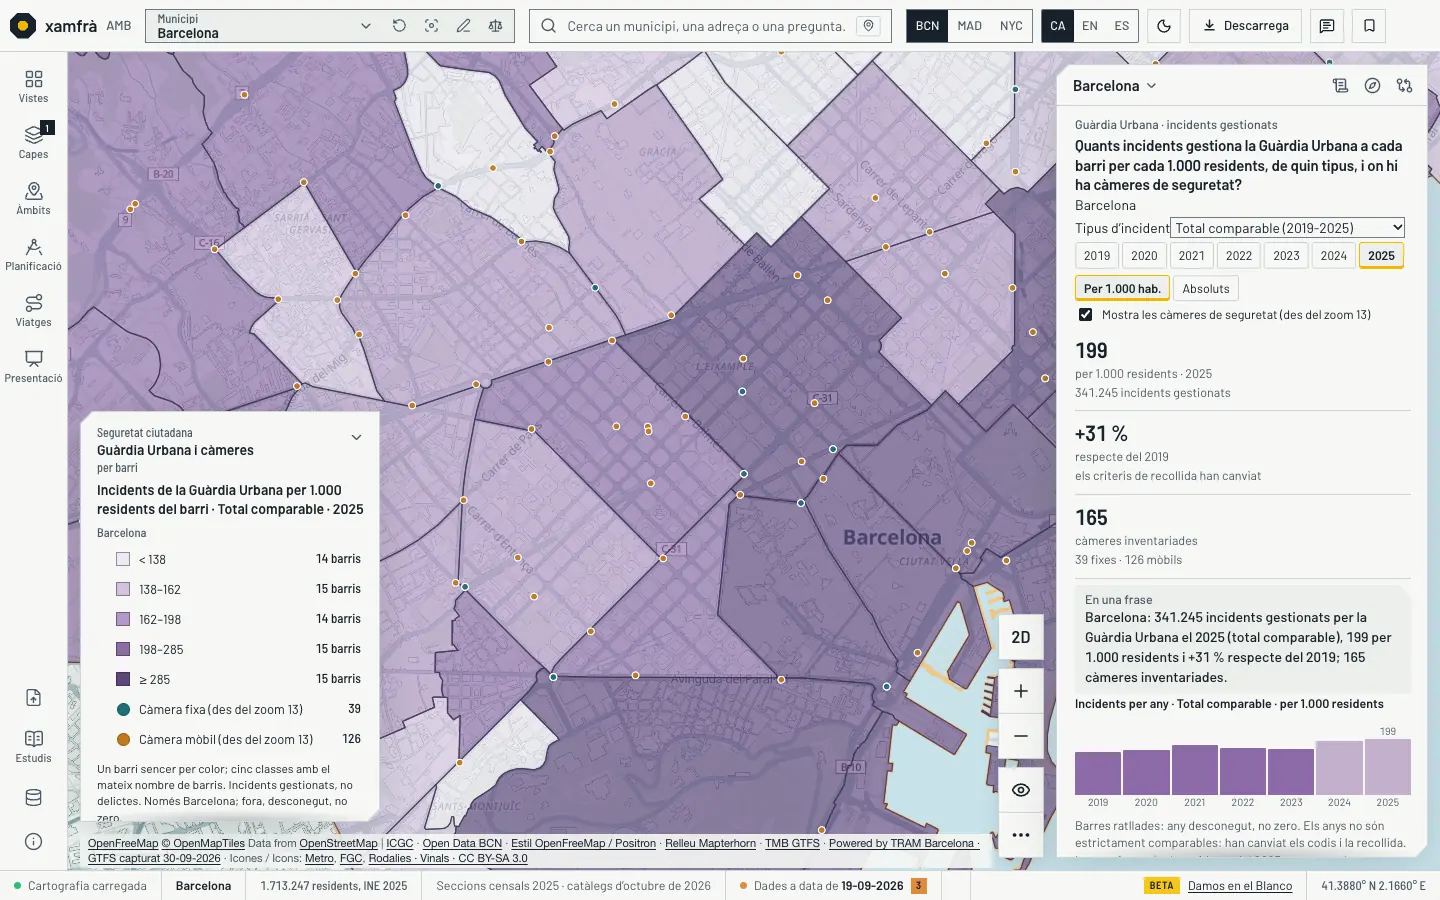Toggle the 2D map view button
The image size is (1440, 900).
point(1021,637)
